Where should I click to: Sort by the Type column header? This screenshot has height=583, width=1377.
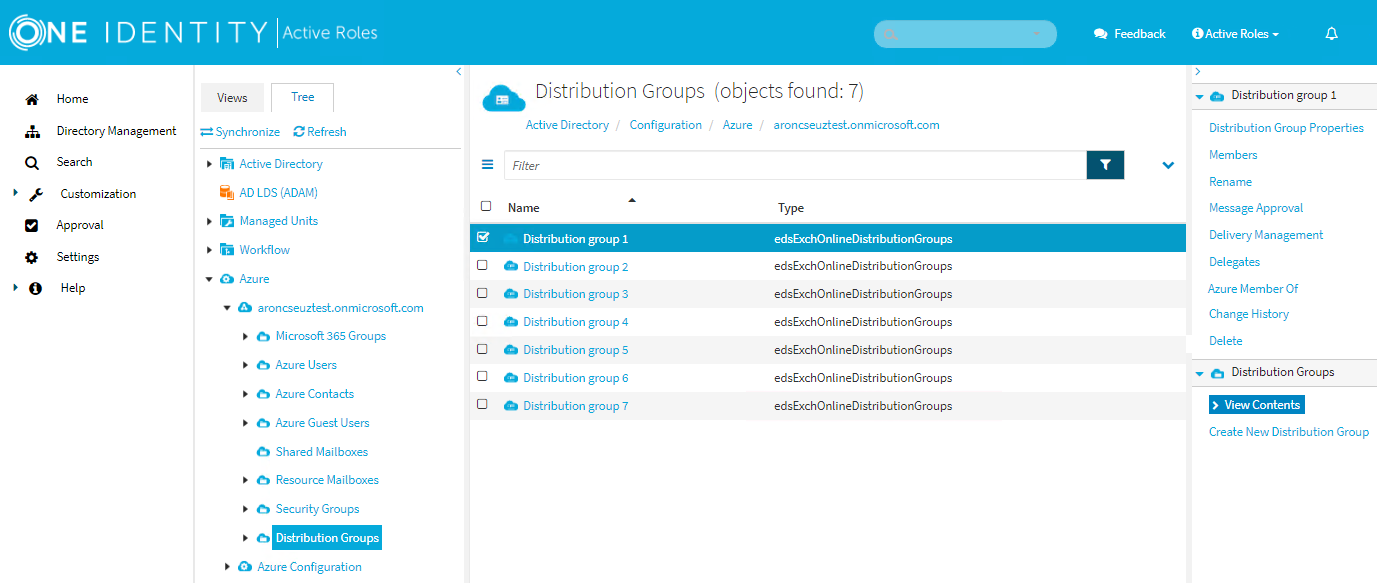[x=791, y=208]
